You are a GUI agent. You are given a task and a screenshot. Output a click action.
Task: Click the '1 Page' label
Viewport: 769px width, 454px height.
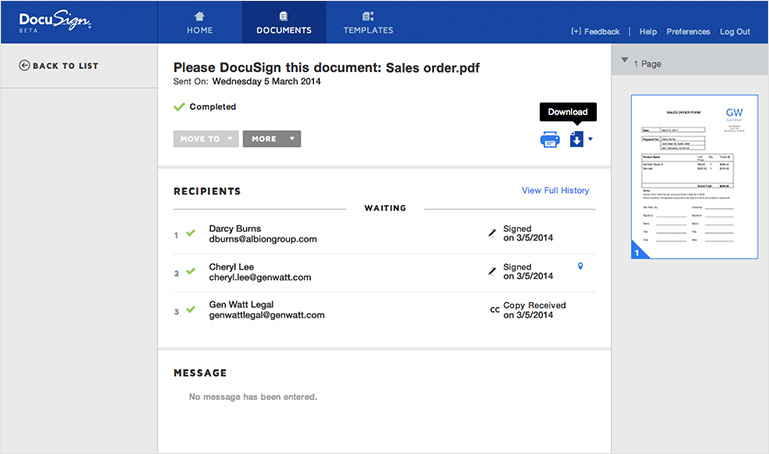click(647, 64)
